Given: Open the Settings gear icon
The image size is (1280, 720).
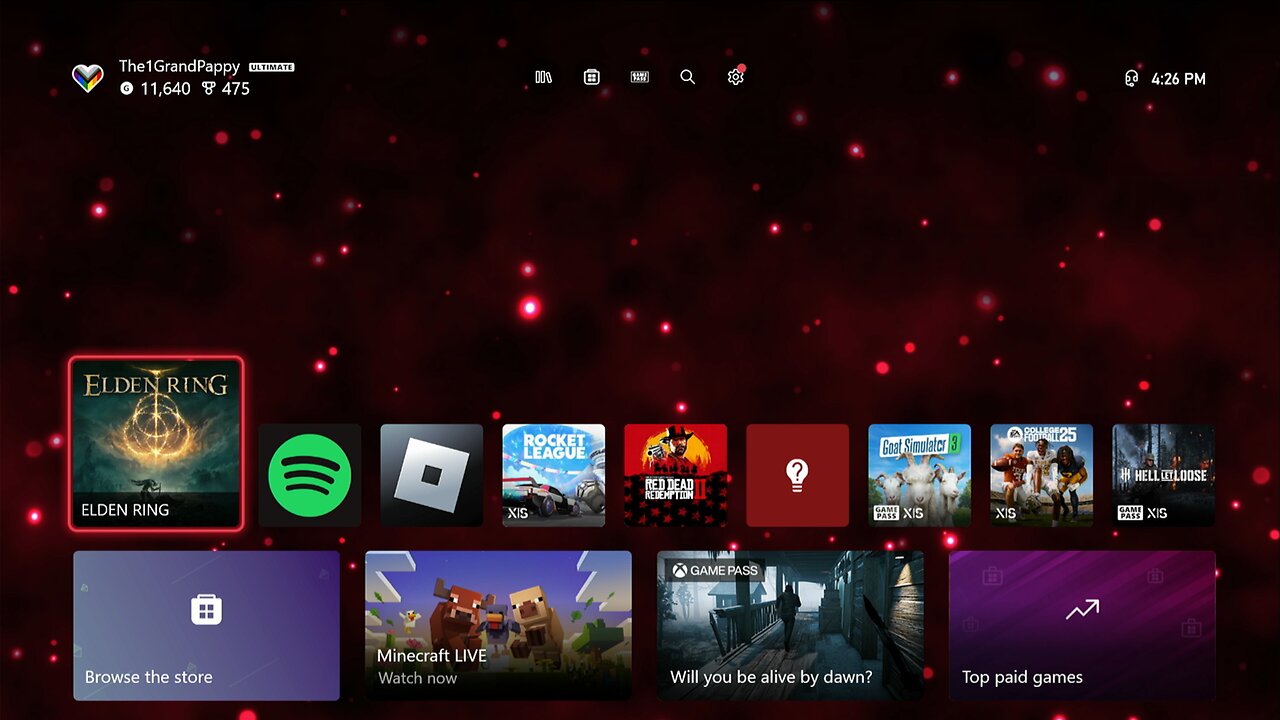Looking at the screenshot, I should pos(736,77).
